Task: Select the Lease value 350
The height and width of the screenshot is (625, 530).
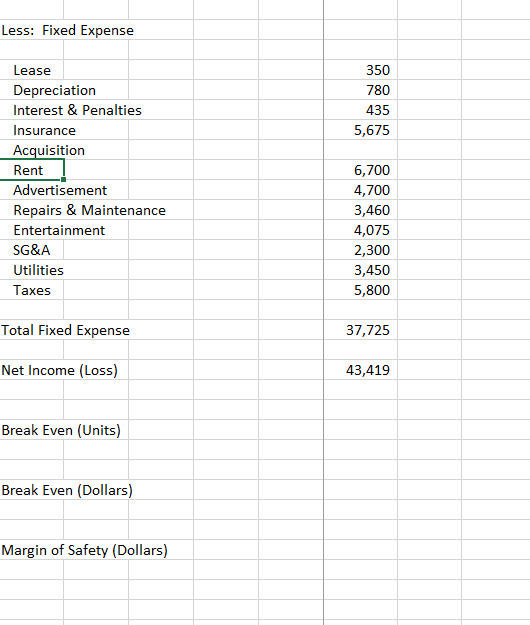Action: pos(378,70)
